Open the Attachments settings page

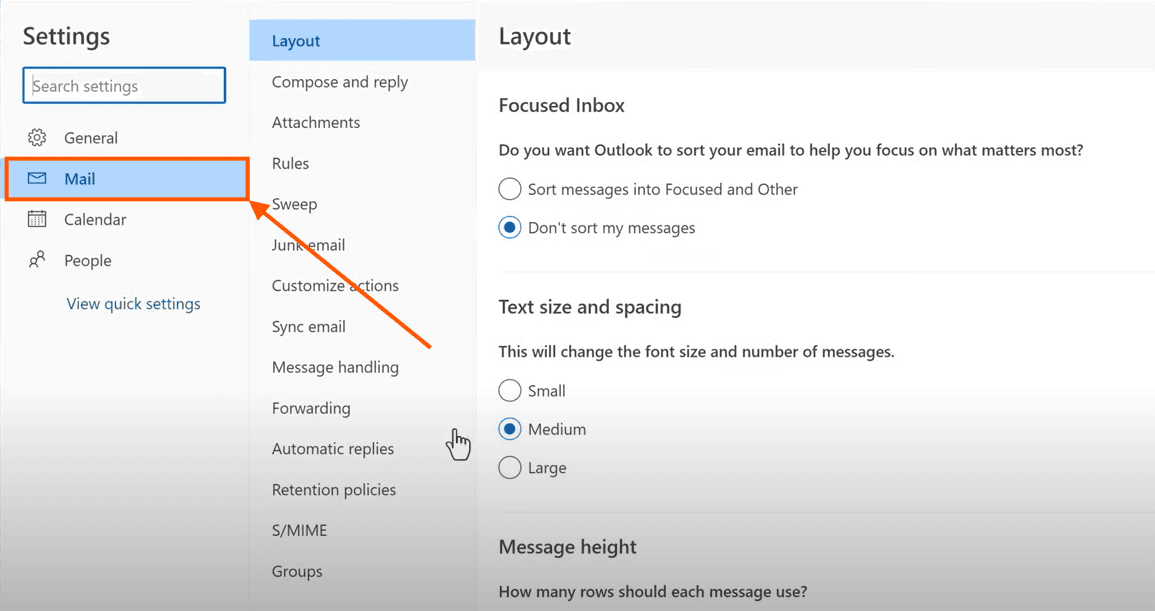coord(315,122)
